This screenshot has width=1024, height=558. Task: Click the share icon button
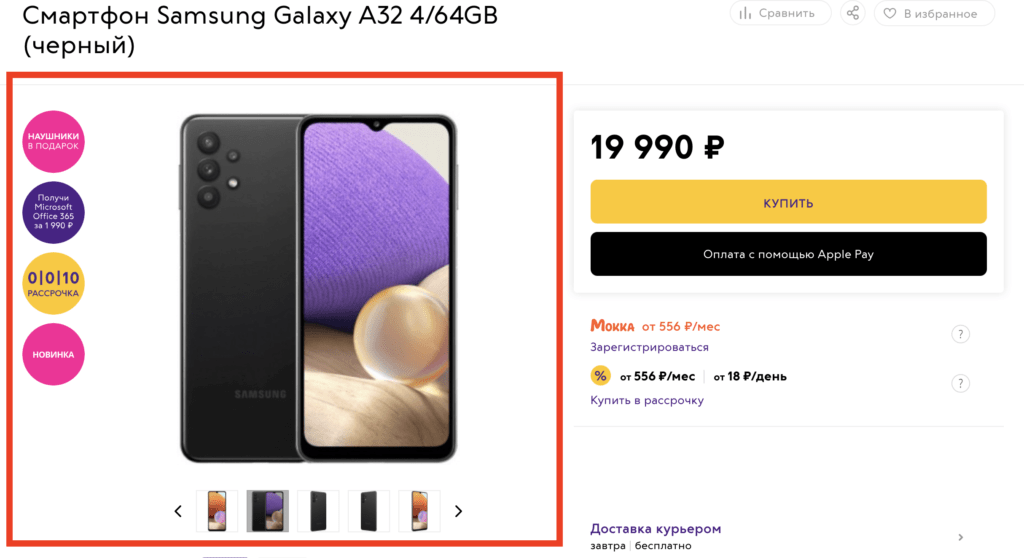852,13
